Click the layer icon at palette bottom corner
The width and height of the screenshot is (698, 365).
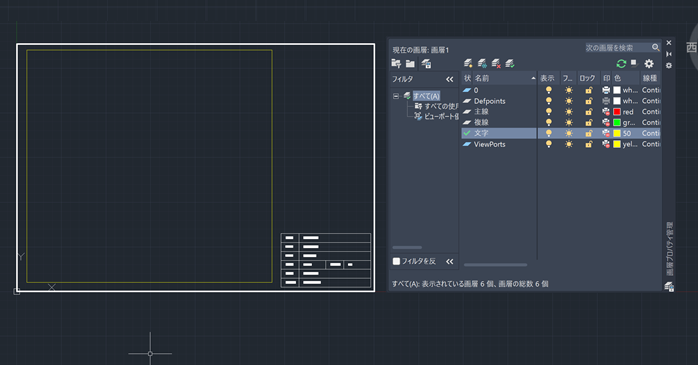click(669, 287)
